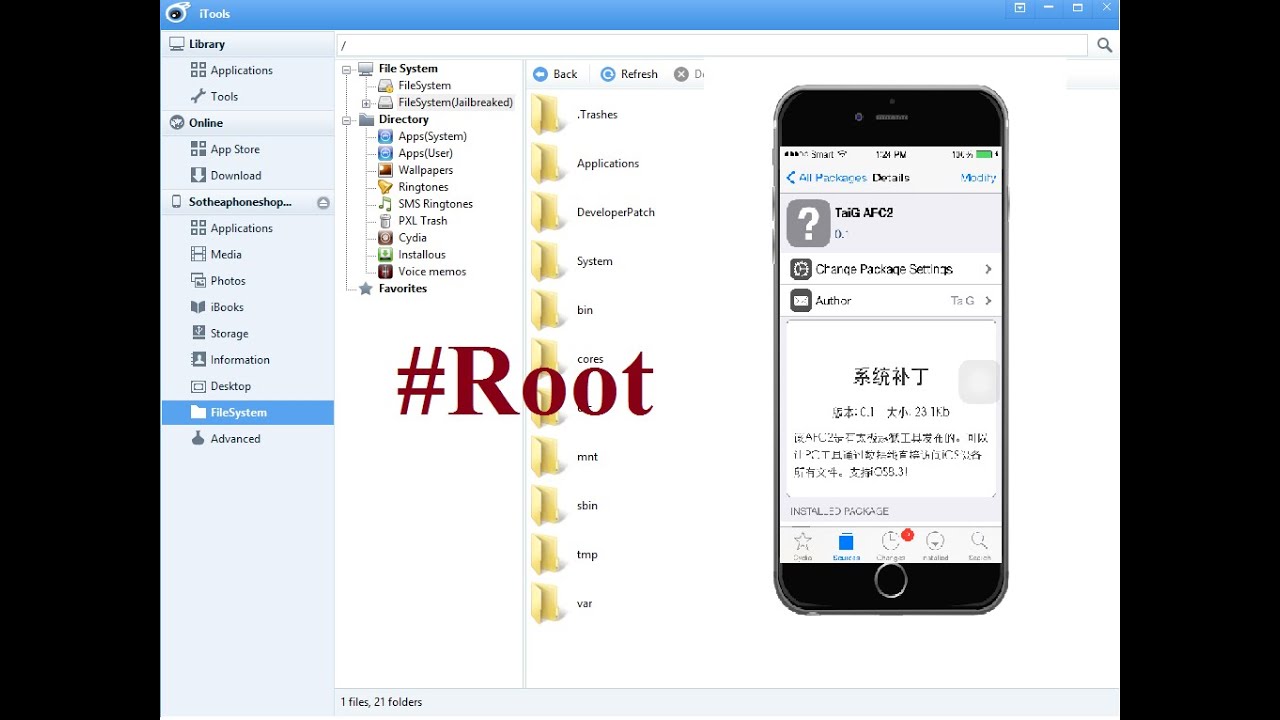Image resolution: width=1280 pixels, height=720 pixels.
Task: Open the var folder
Action: [562, 603]
